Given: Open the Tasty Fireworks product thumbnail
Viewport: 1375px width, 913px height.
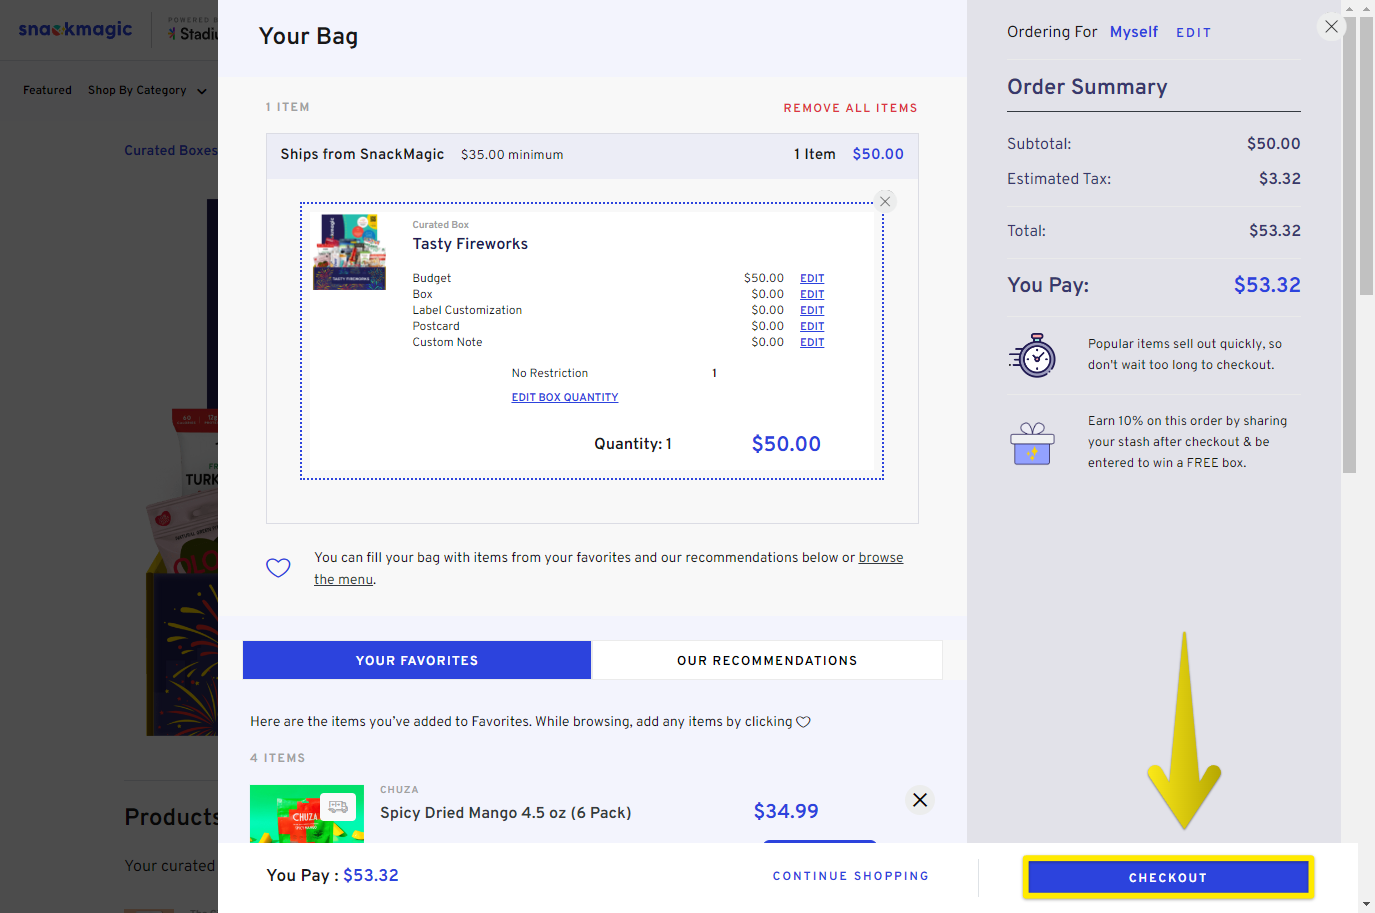Looking at the screenshot, I should tap(349, 252).
